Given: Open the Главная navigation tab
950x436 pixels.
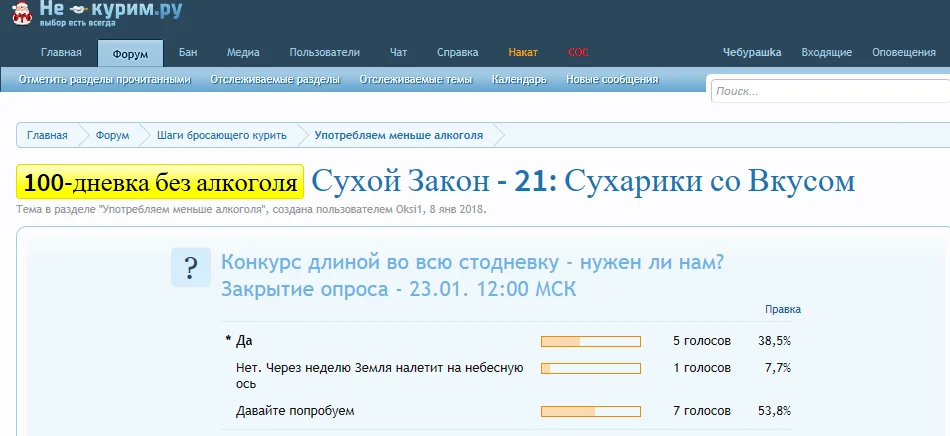Looking at the screenshot, I should (x=61, y=53).
